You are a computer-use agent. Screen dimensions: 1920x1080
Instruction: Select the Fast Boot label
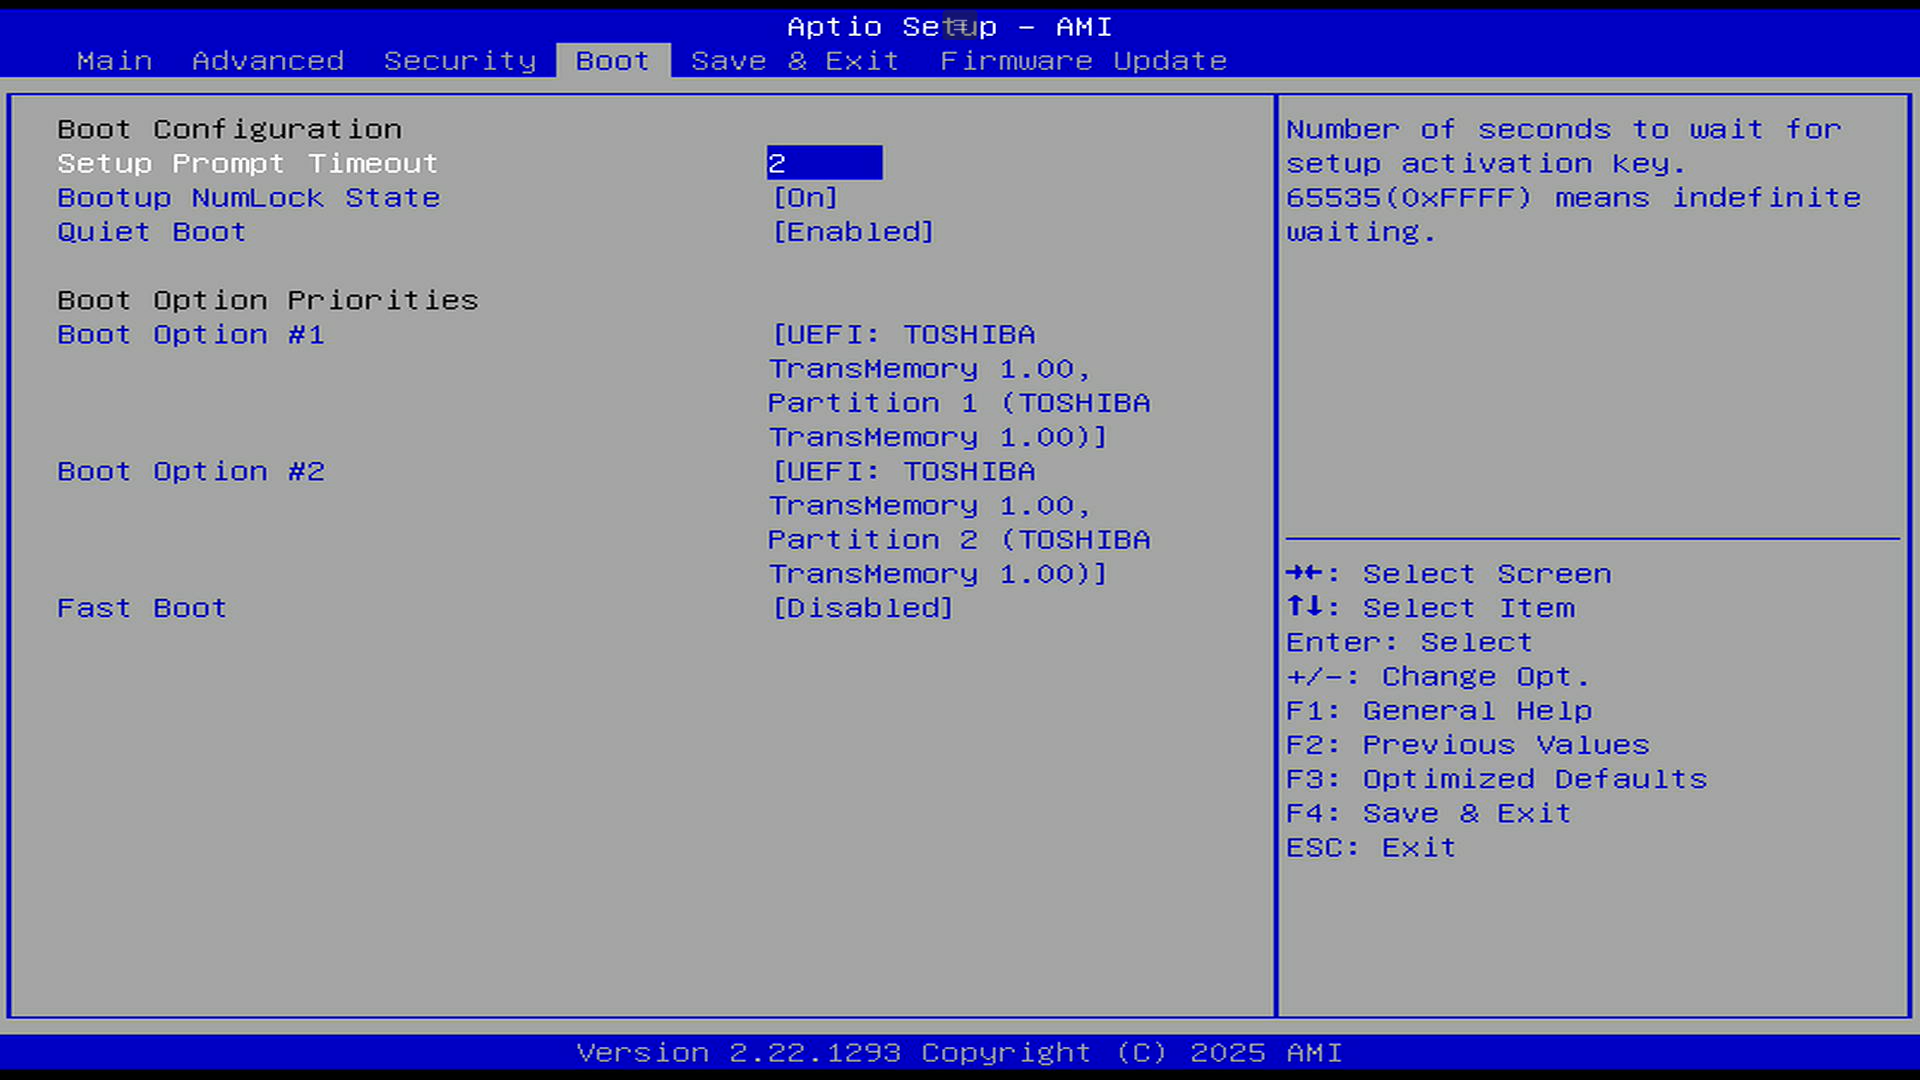(142, 608)
